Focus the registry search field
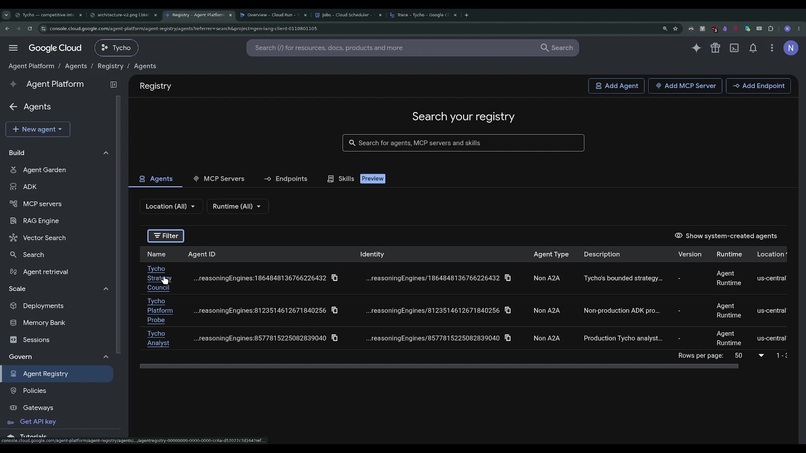 463,143
